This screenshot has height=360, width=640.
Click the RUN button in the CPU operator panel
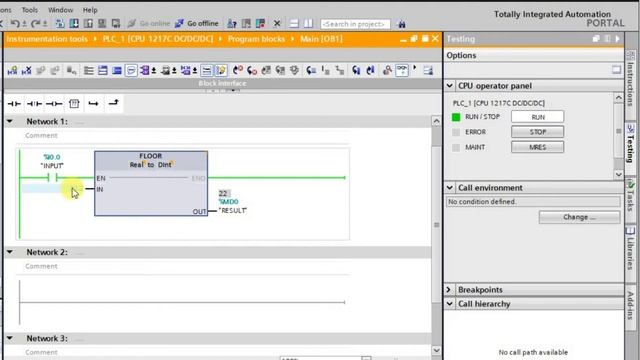click(538, 117)
